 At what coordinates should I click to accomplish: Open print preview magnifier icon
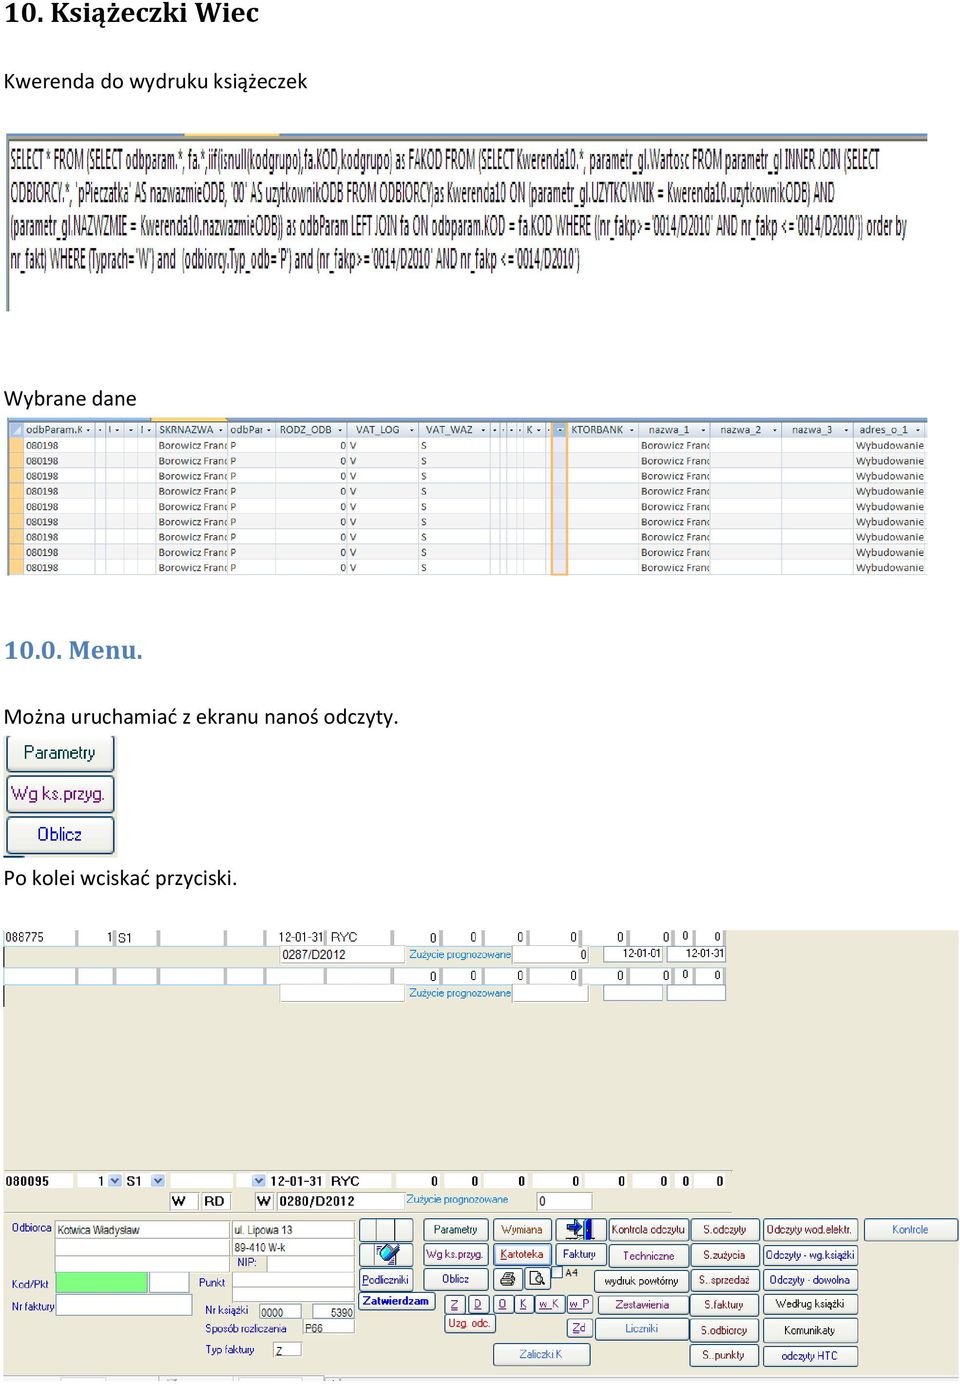point(537,1278)
